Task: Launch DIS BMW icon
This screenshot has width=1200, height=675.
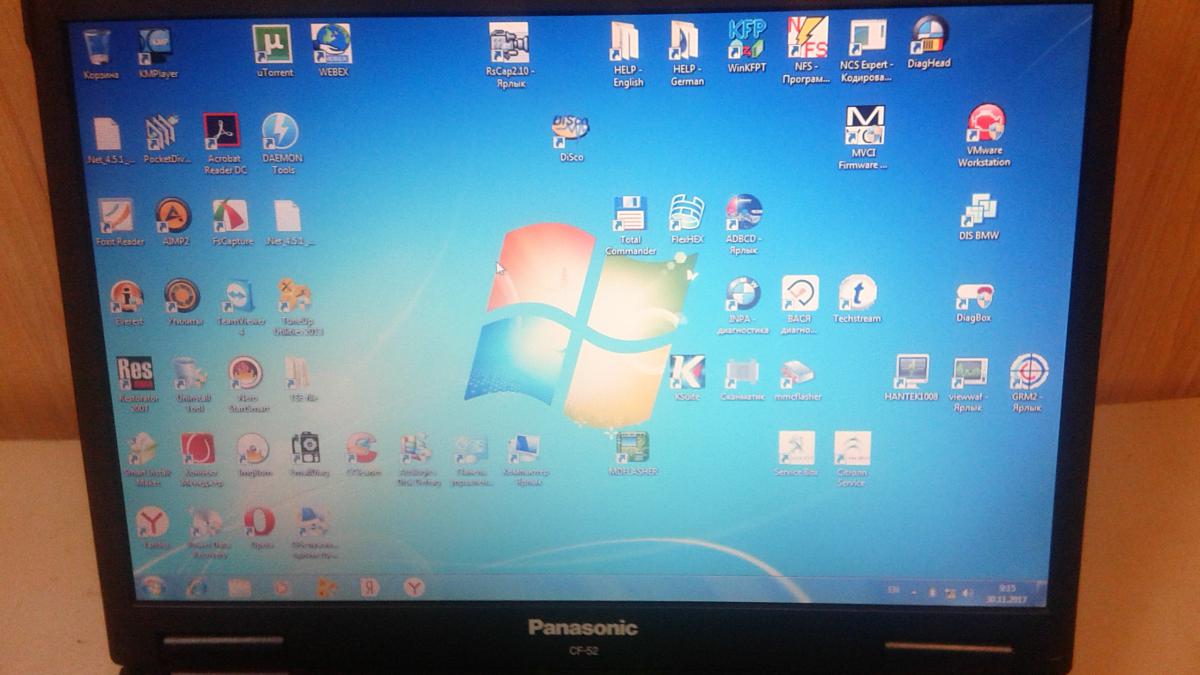Action: [x=978, y=212]
